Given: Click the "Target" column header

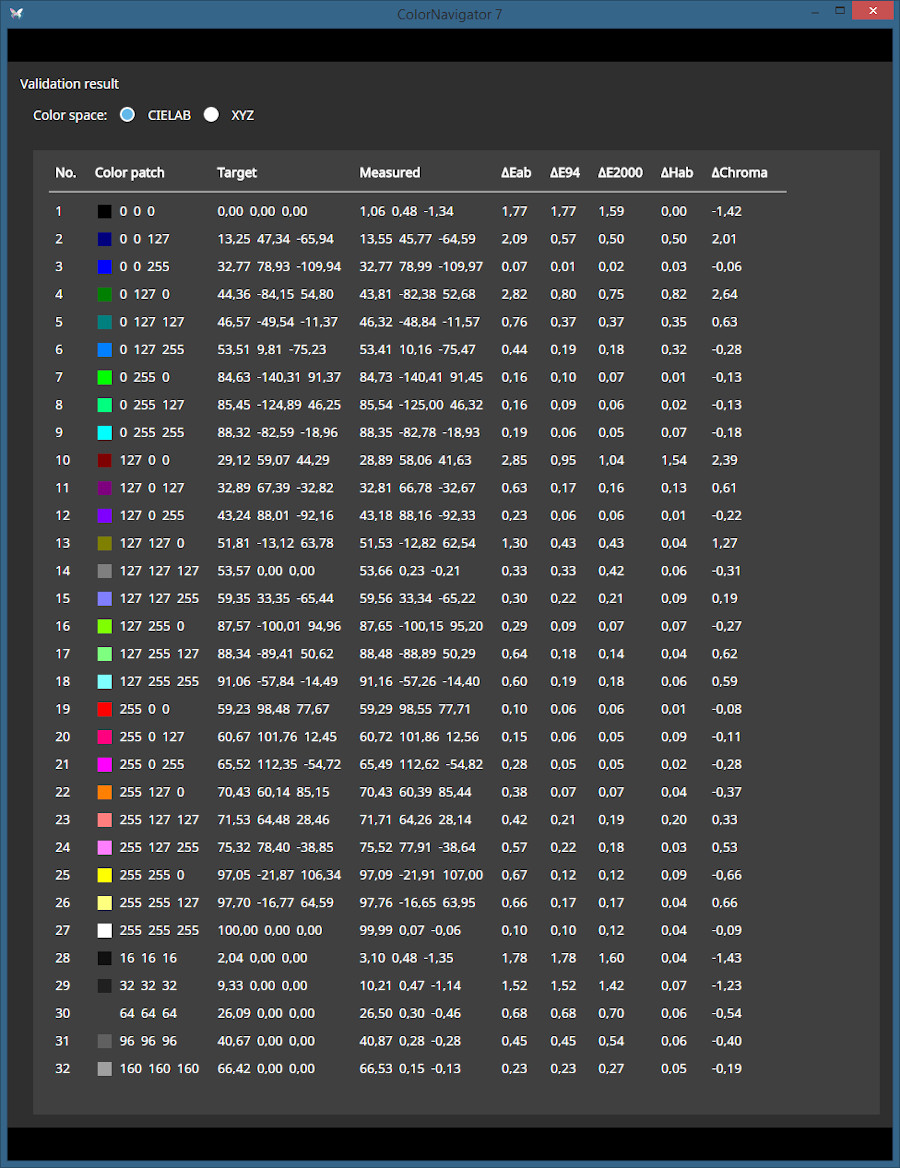Looking at the screenshot, I should click(x=237, y=173).
